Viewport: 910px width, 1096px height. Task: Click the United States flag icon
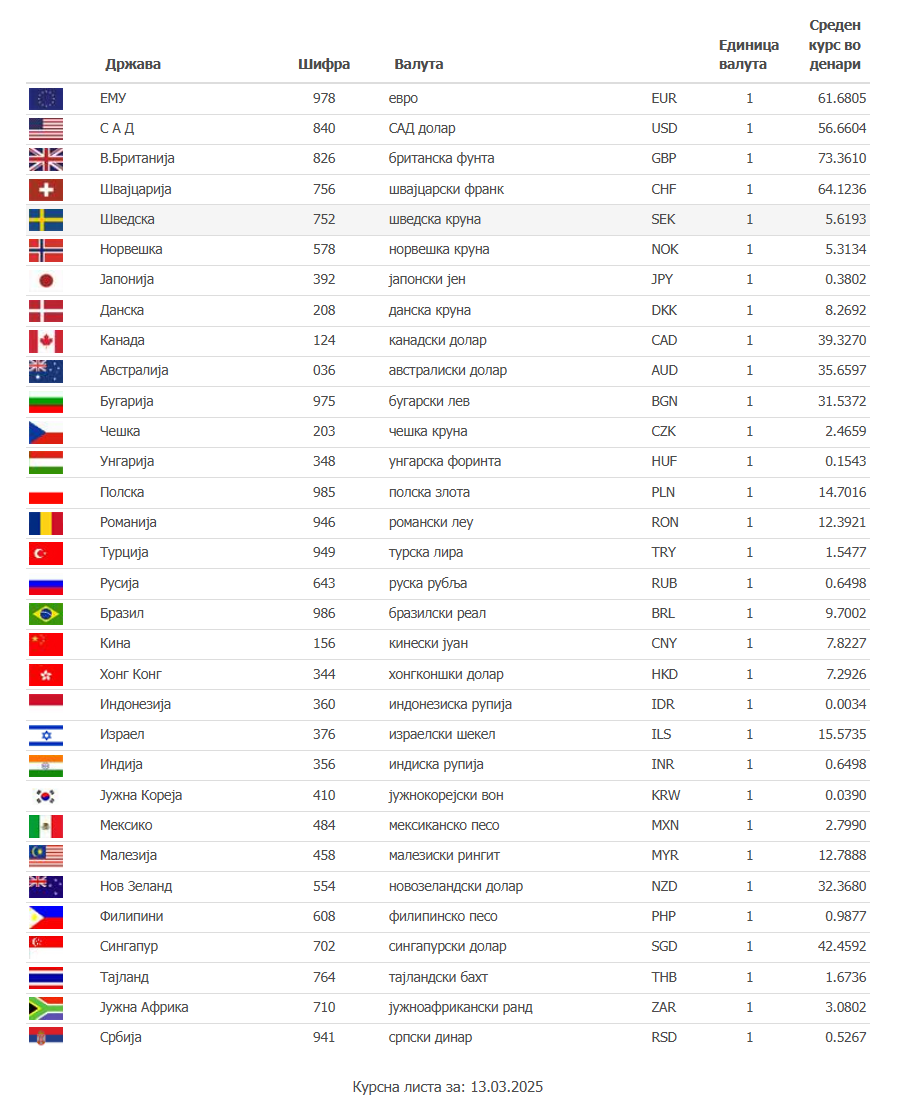coord(46,128)
